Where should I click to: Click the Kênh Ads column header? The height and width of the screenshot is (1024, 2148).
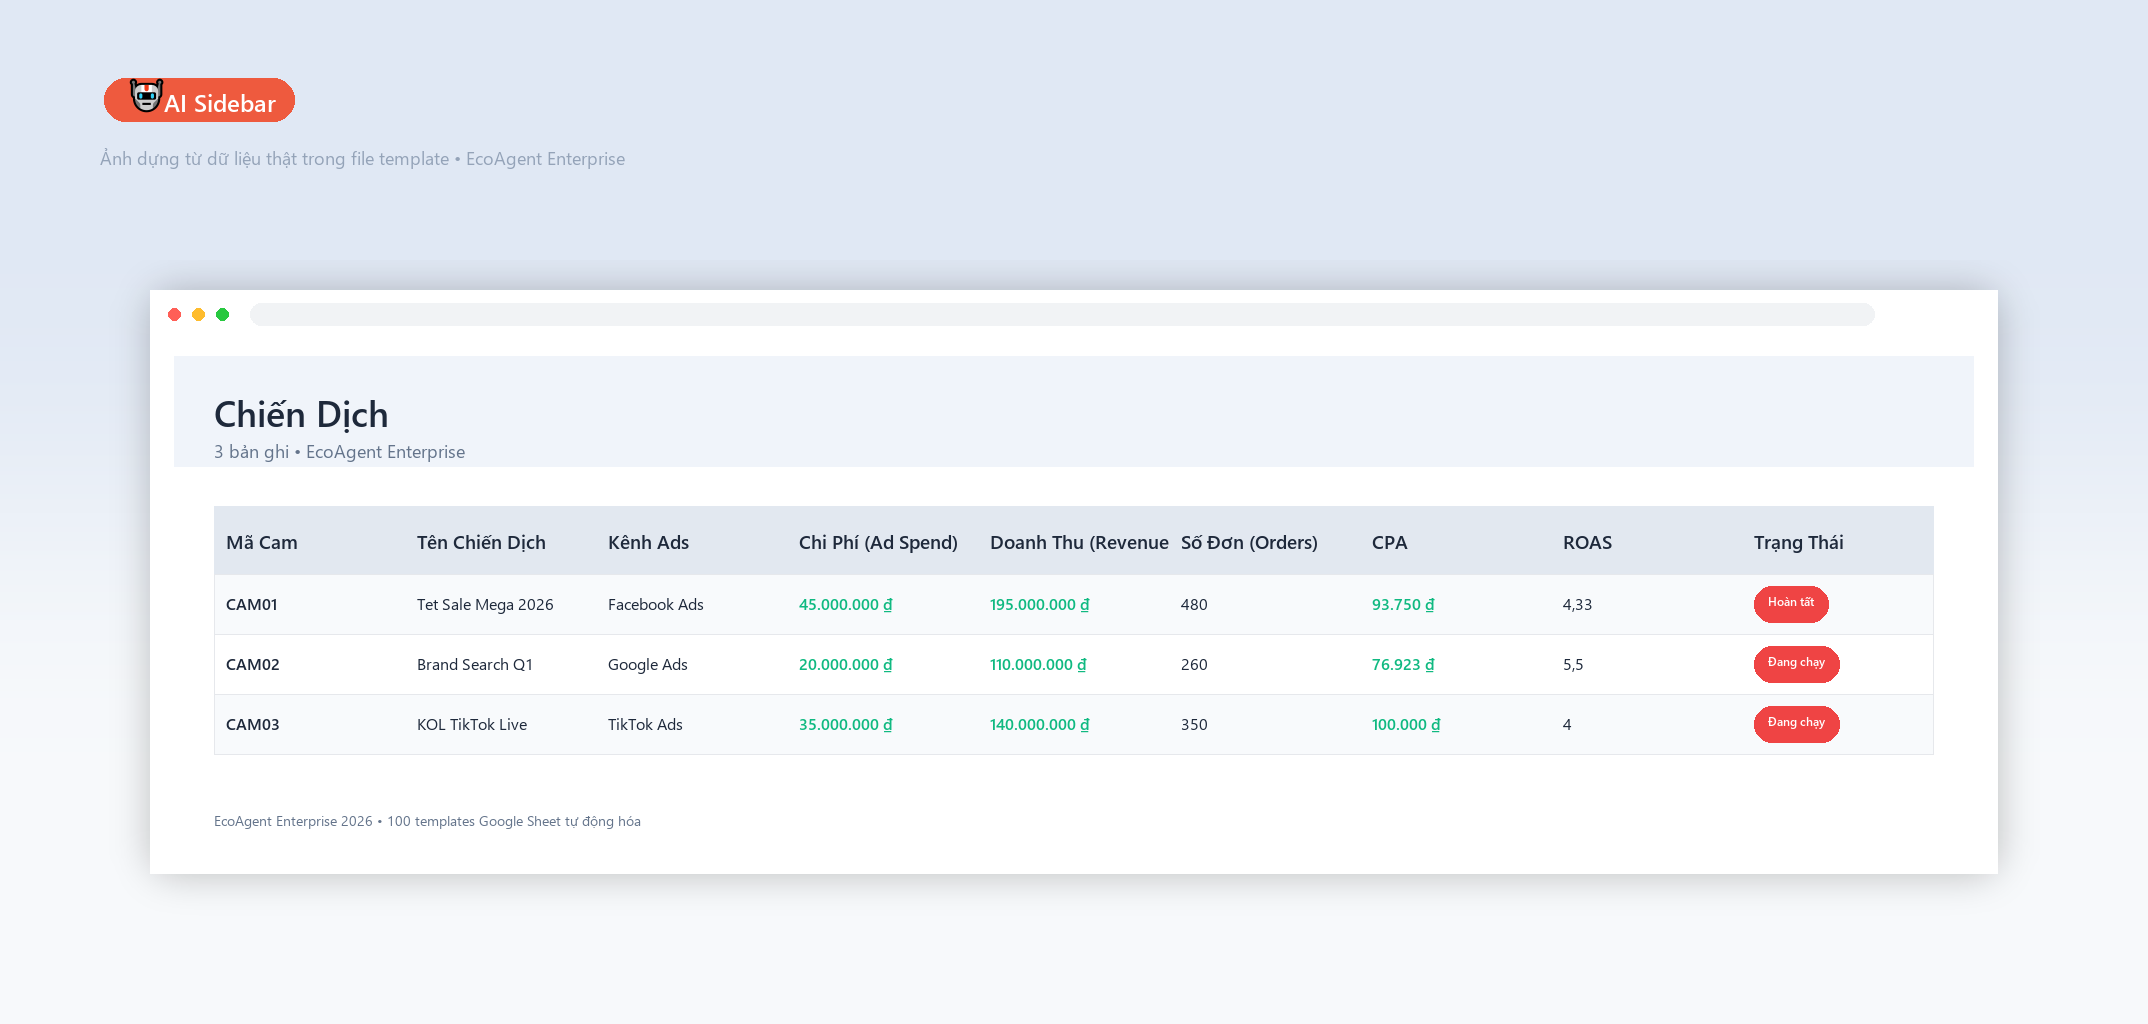pyautogui.click(x=648, y=542)
